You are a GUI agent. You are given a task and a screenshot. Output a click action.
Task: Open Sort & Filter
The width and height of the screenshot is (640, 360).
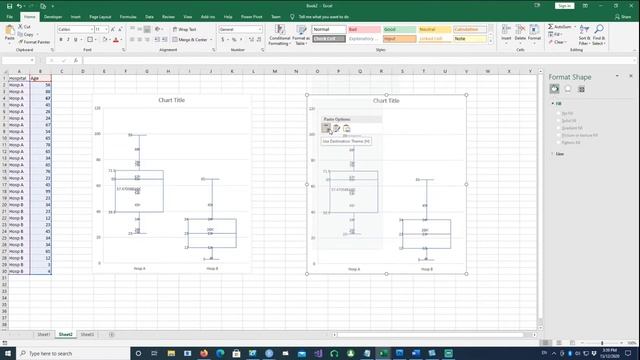(x=584, y=35)
